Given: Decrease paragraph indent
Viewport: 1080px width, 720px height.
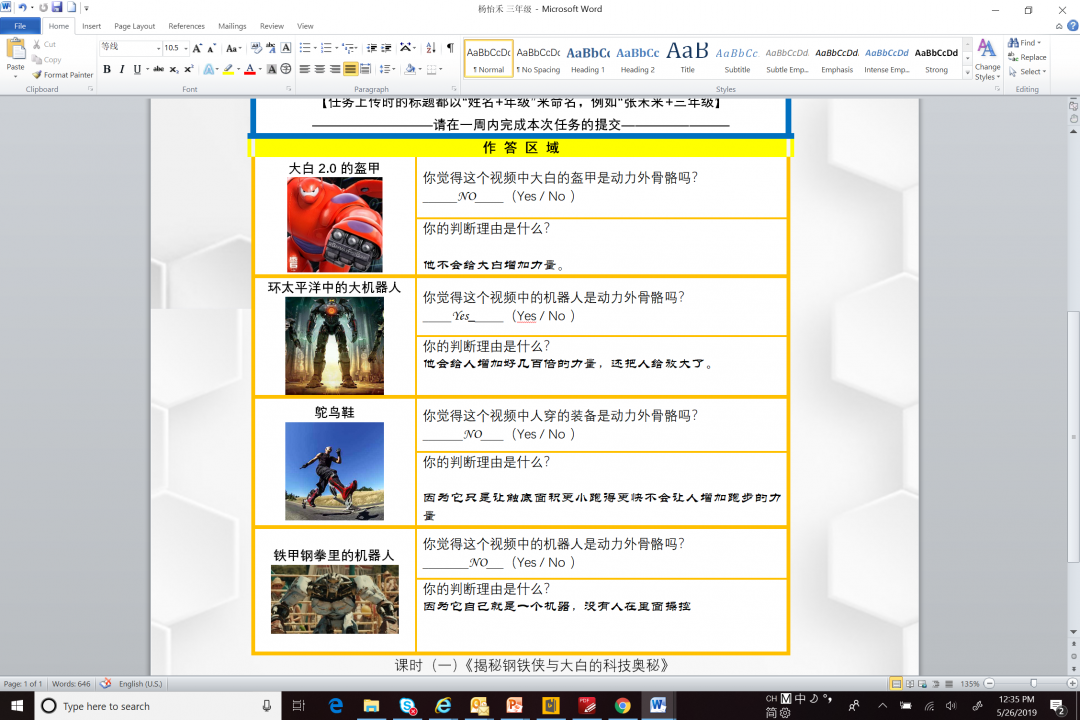Looking at the screenshot, I should click(372, 48).
